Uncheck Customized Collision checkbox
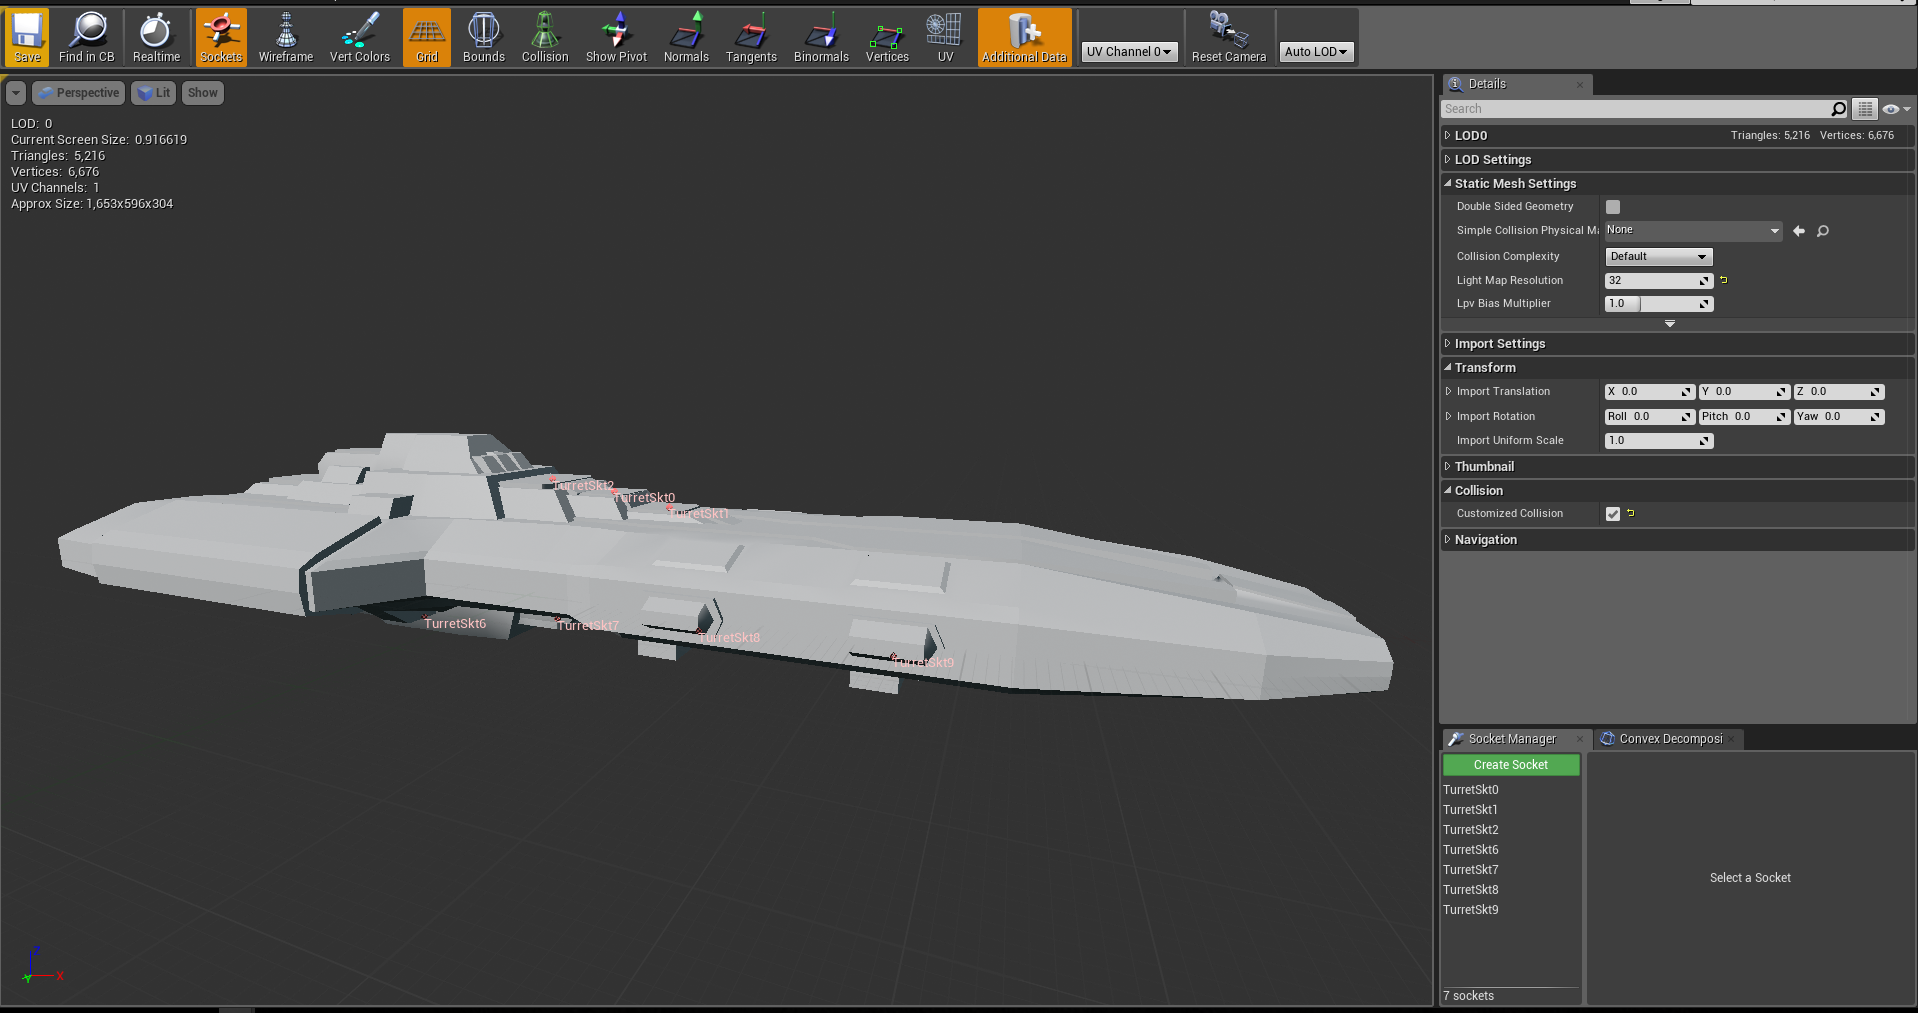The width and height of the screenshot is (1918, 1013). [1613, 514]
